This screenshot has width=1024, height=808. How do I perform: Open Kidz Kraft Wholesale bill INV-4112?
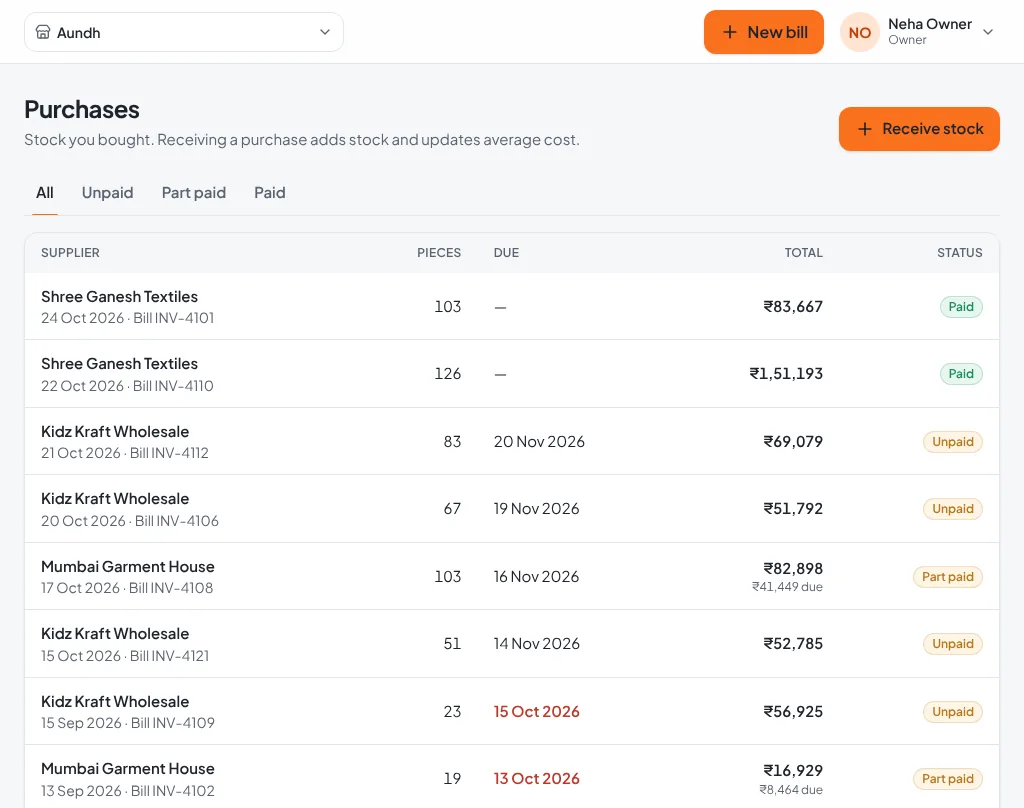[x=512, y=442]
